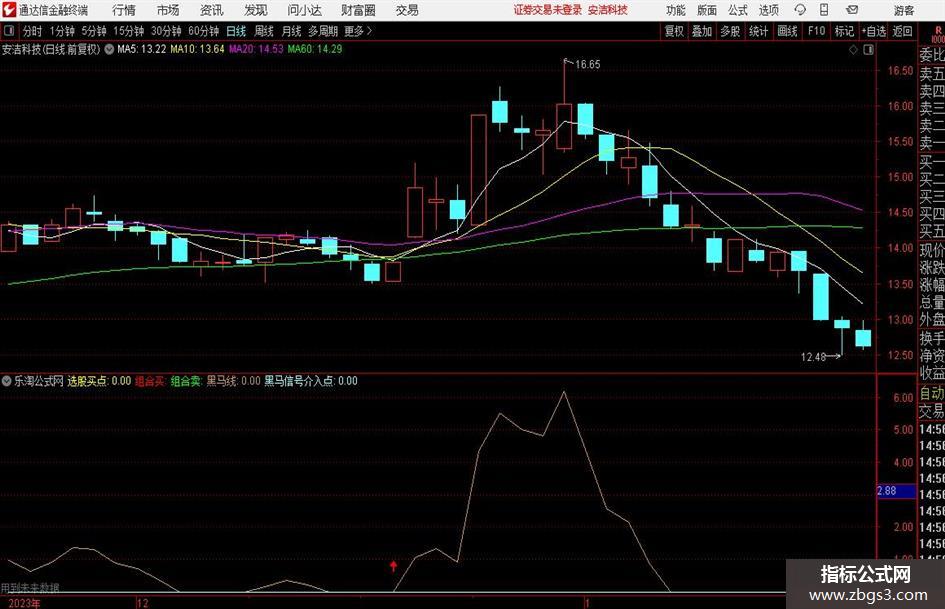Screen dimensions: 945x609
Task: Switch to 月线 monthly period
Action: (292, 31)
